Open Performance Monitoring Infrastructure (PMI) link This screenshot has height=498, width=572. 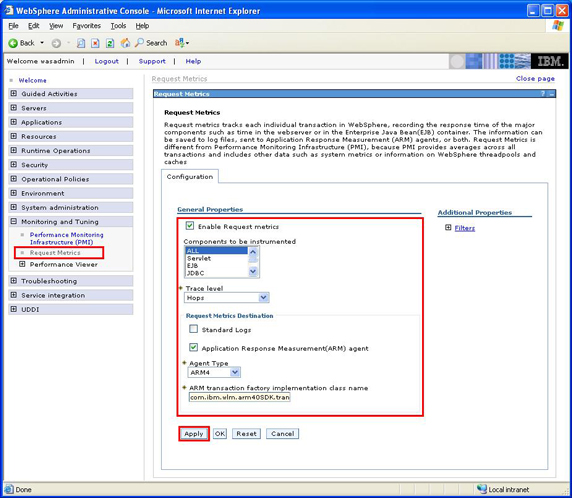[x=66, y=238]
